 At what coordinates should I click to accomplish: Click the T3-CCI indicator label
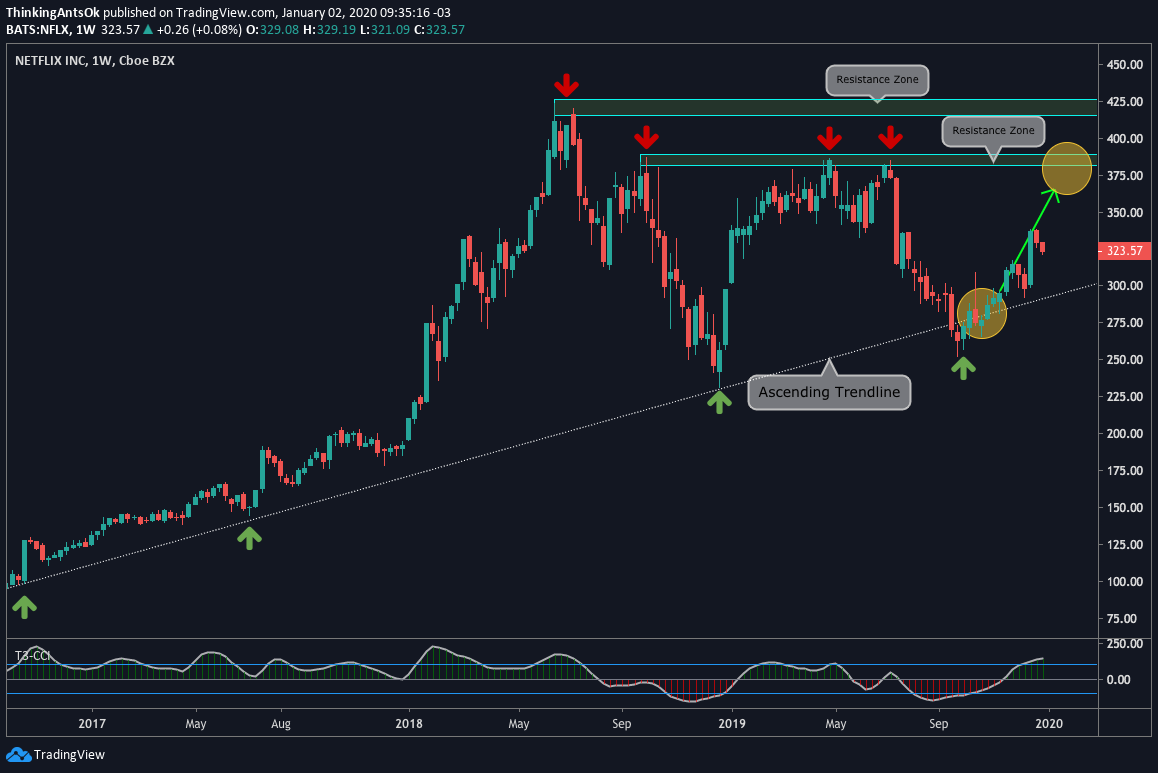coord(33,656)
